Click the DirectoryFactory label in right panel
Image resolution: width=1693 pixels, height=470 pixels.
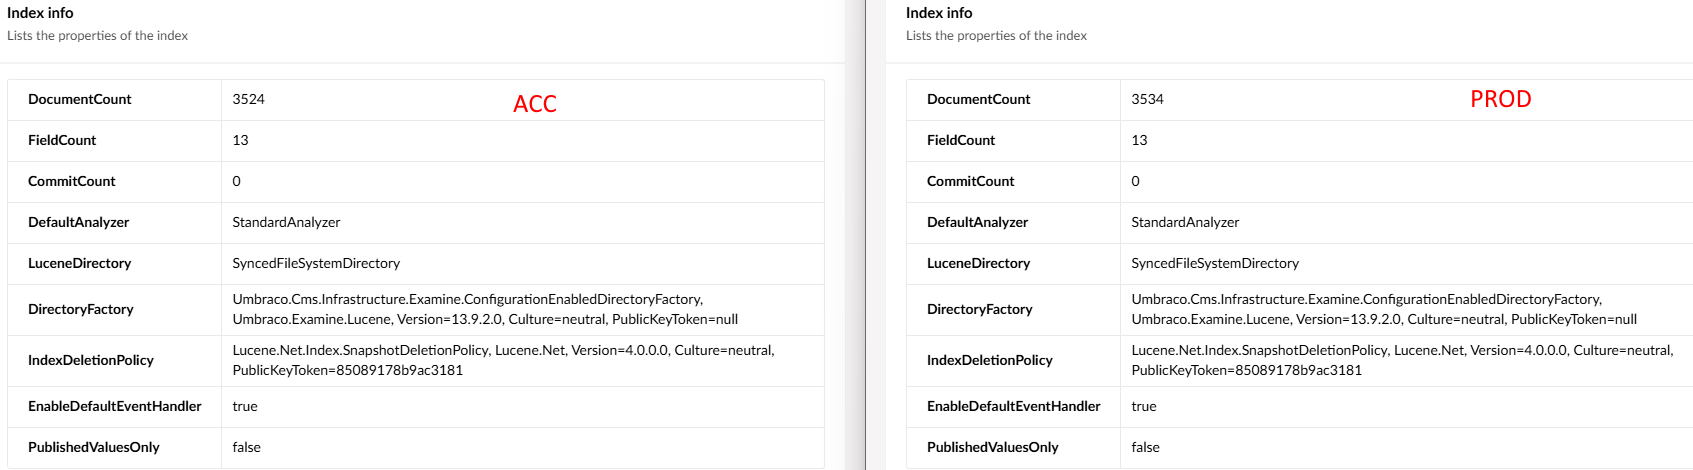[x=979, y=309]
